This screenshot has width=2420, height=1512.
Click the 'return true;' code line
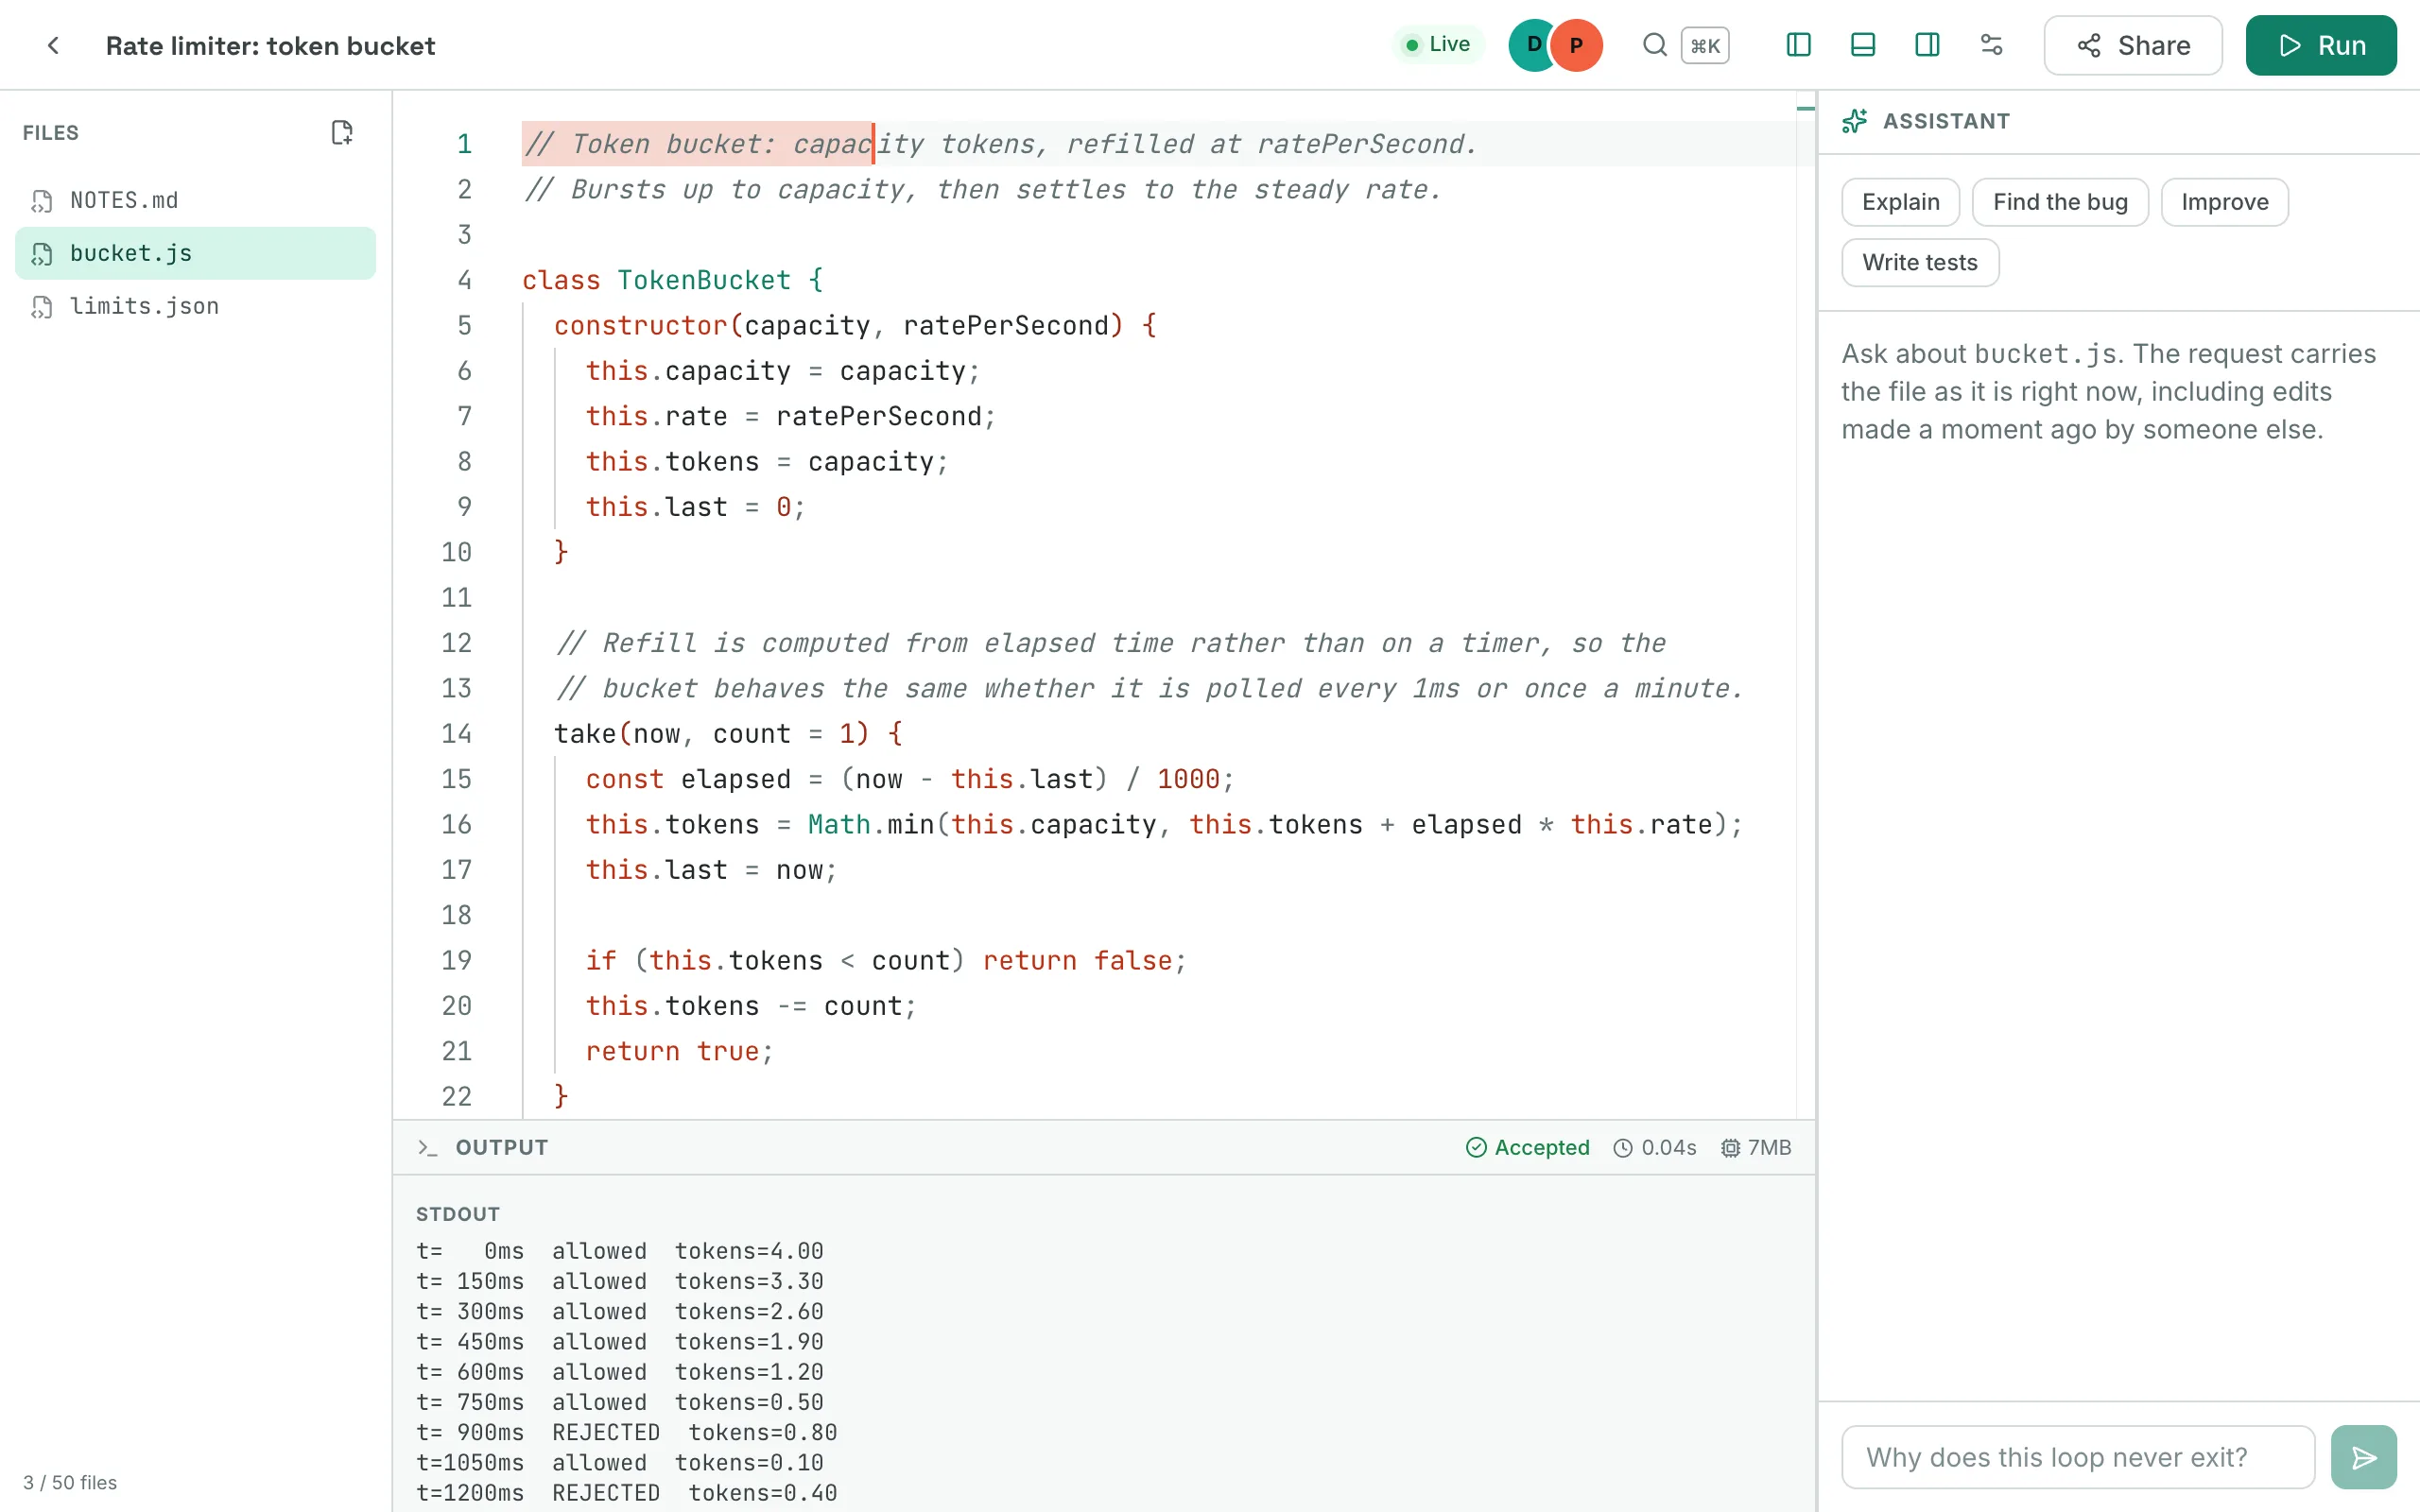680,1051
